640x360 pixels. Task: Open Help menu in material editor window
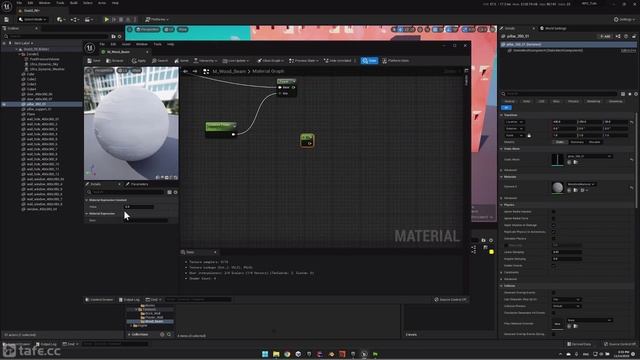point(171,44)
